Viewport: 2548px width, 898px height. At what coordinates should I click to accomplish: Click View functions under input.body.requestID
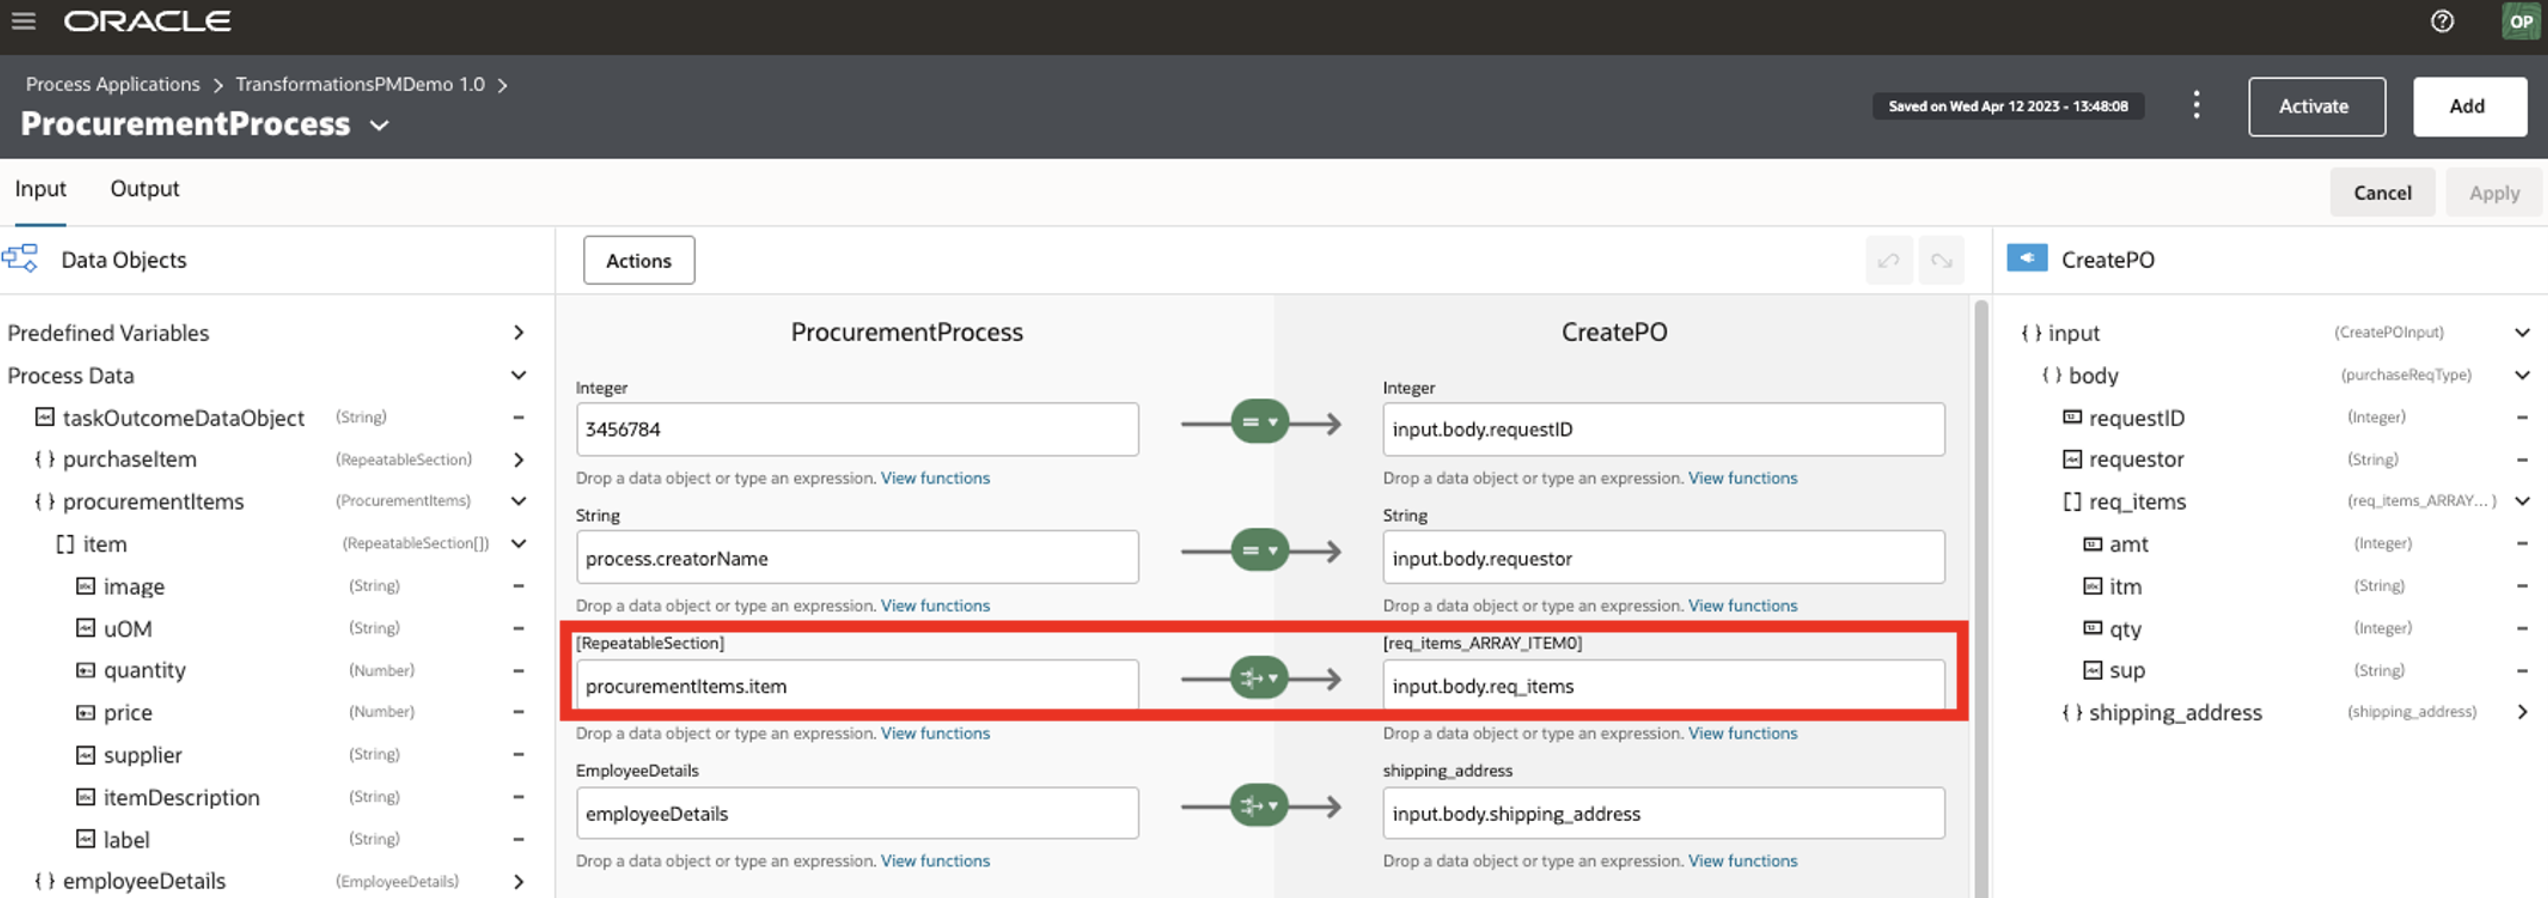pyautogui.click(x=1742, y=478)
